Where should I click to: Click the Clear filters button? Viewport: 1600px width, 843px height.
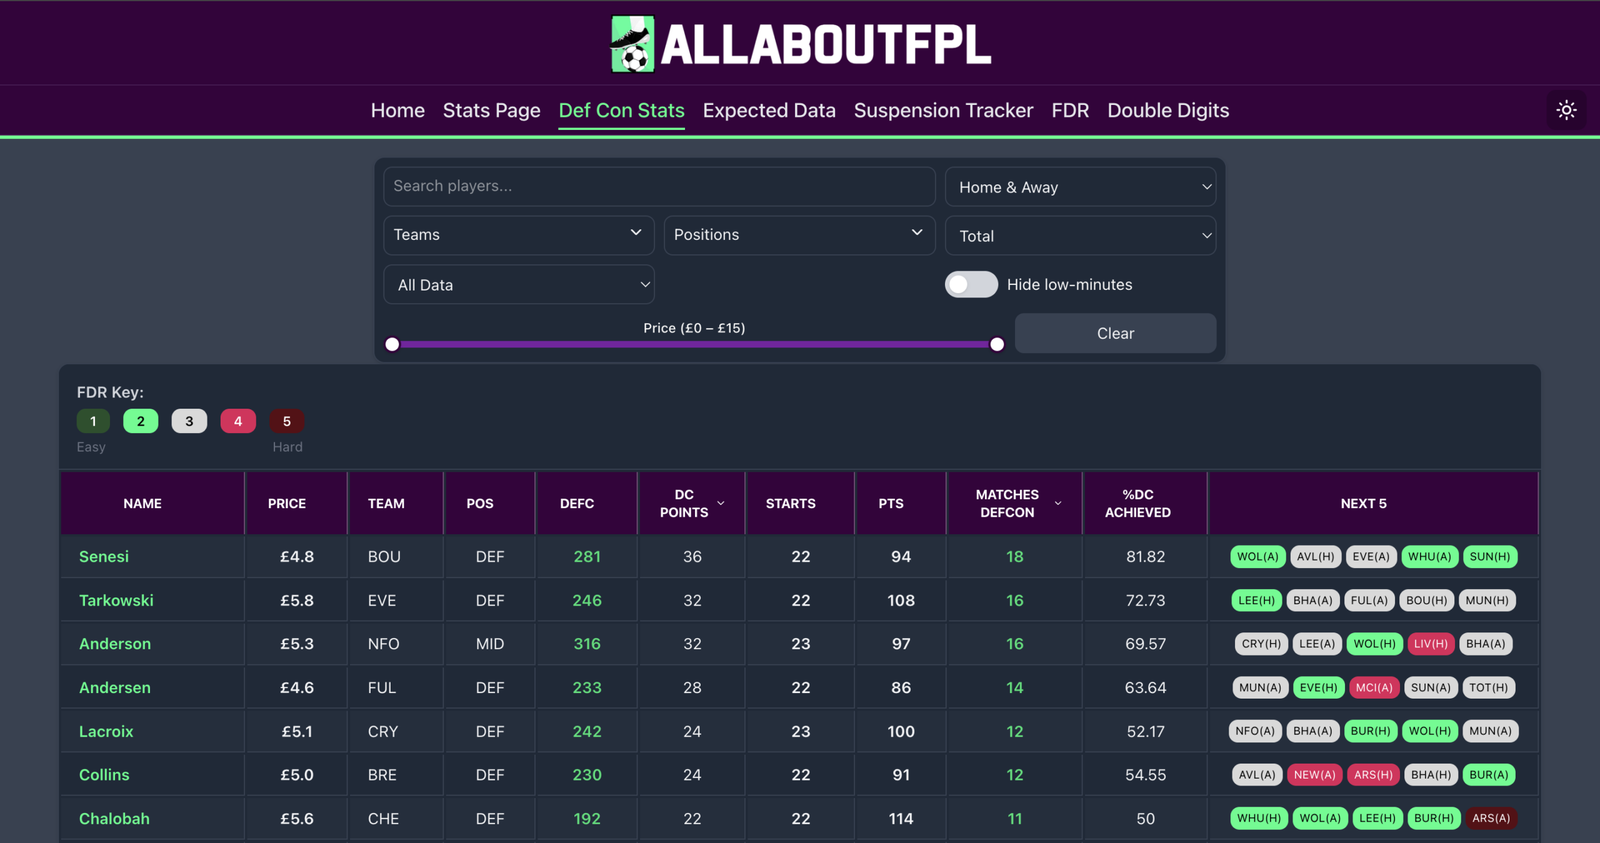1115,333
